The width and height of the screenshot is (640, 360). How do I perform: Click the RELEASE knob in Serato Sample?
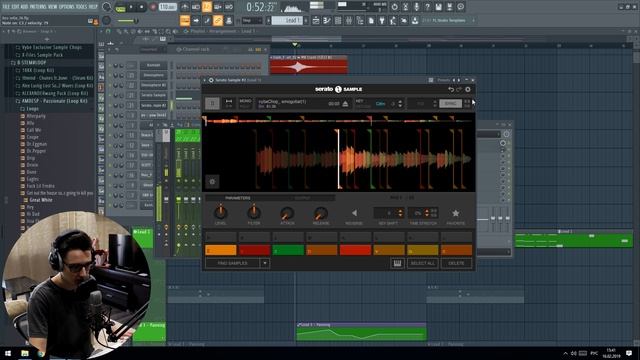320,213
